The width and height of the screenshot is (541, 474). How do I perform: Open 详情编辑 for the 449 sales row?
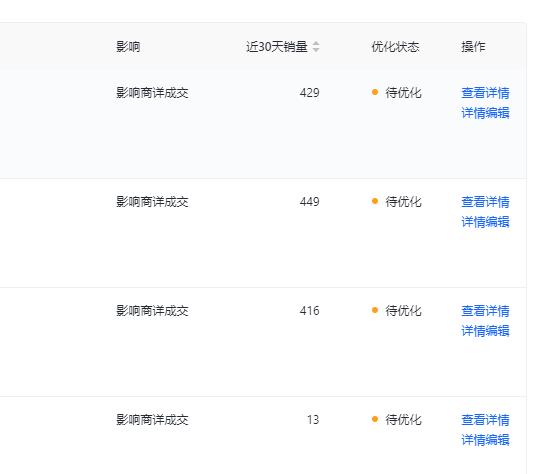coord(485,222)
